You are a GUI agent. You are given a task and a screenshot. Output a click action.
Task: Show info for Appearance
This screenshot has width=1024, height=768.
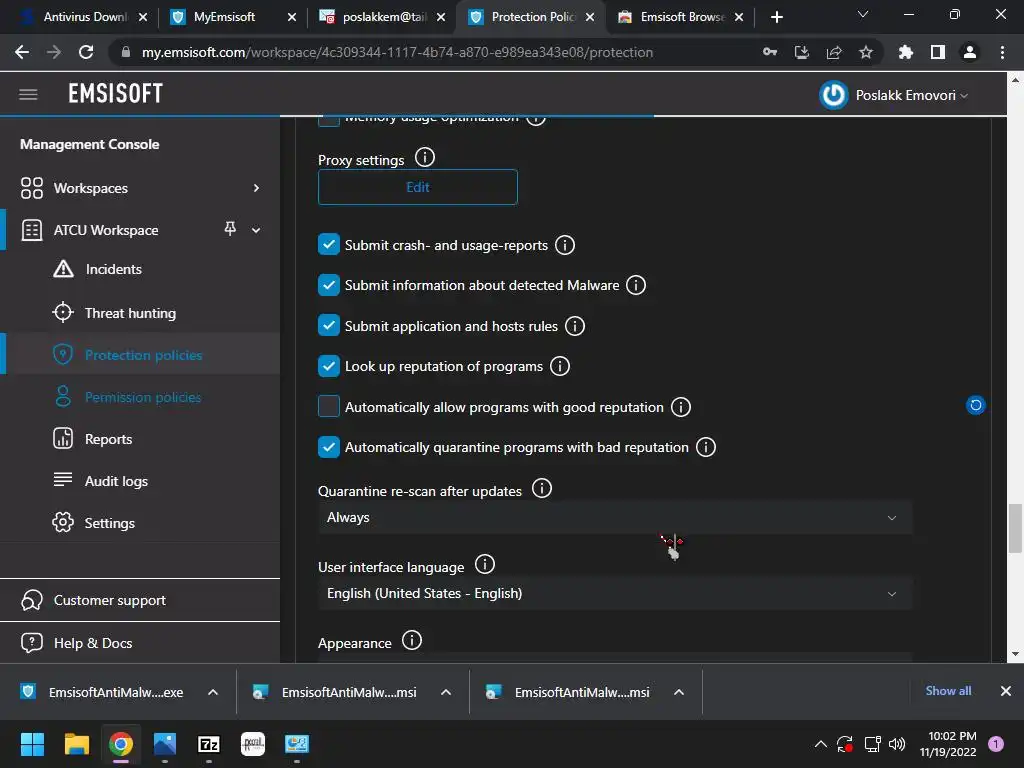[x=412, y=640]
